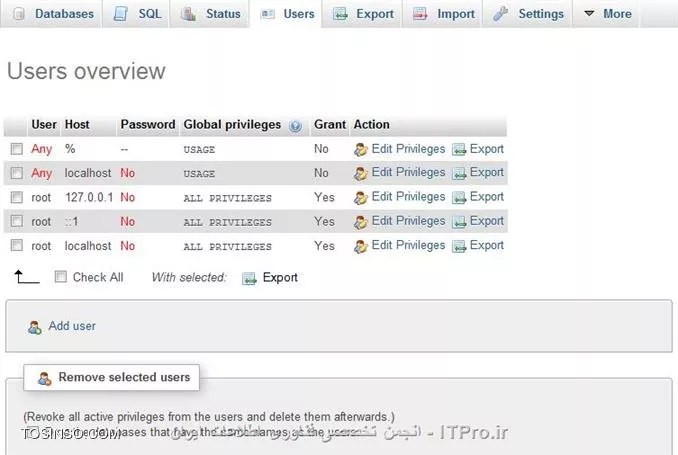Click edit privileges icon for root 127.0.0.1

[x=361, y=198]
